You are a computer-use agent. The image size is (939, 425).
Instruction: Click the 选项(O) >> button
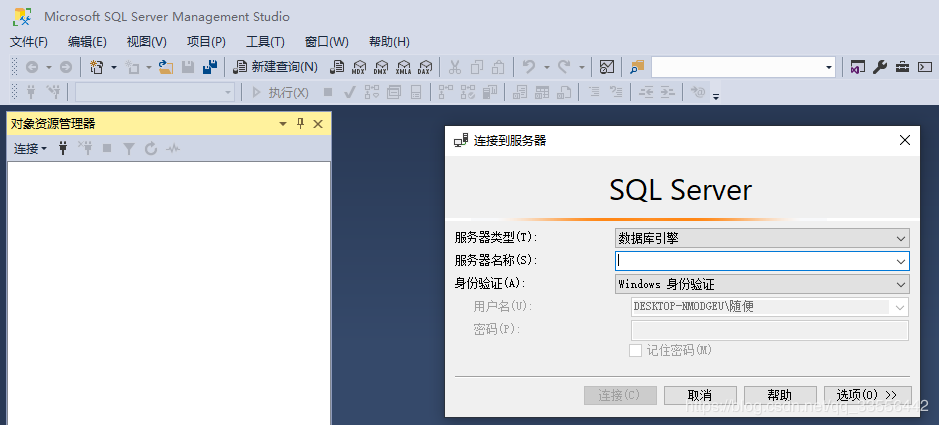point(867,395)
